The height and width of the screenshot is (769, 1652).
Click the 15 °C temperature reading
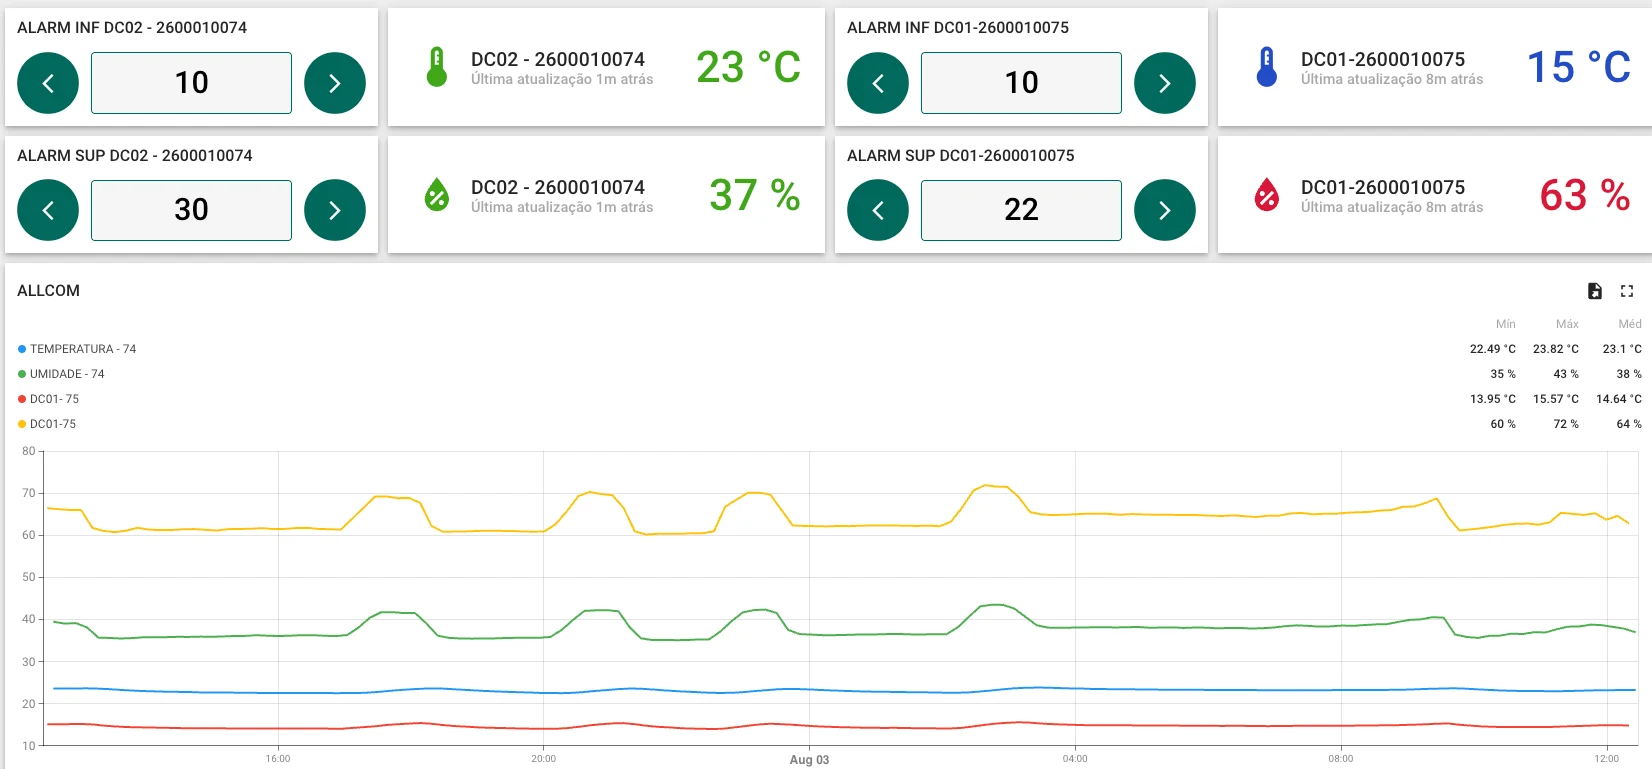[x=1579, y=68]
